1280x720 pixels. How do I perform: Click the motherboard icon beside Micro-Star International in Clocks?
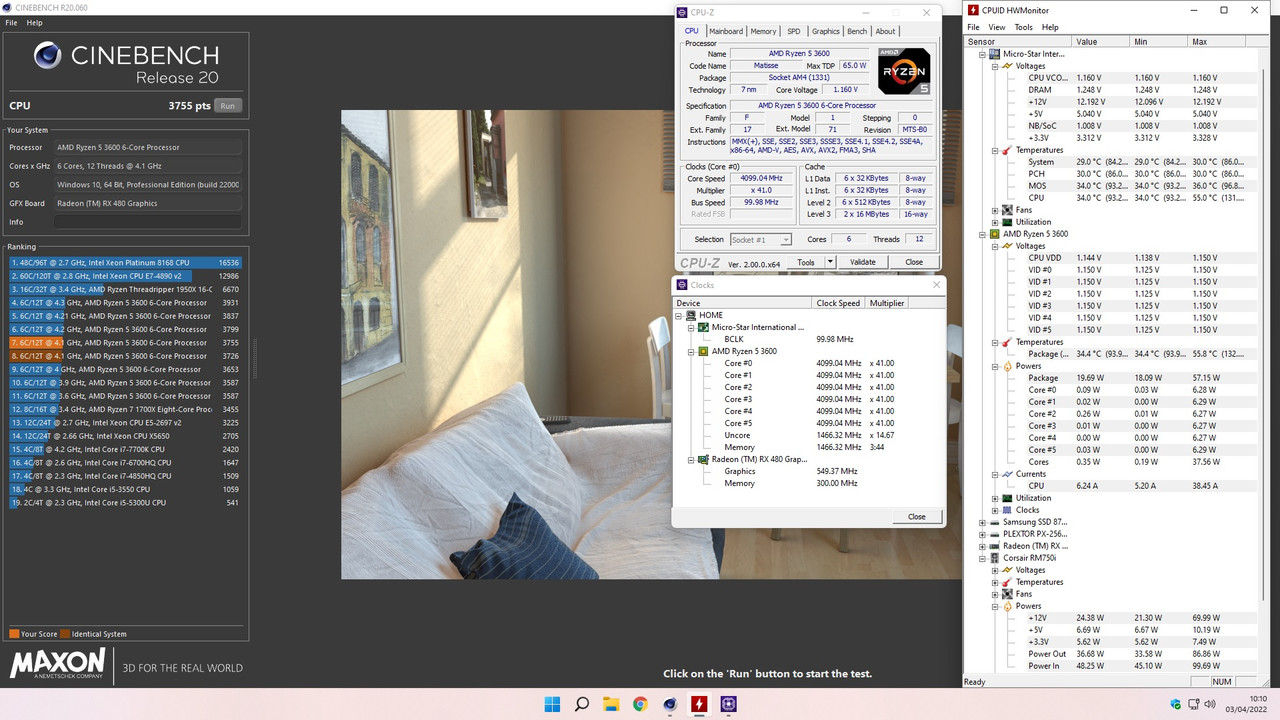point(704,327)
